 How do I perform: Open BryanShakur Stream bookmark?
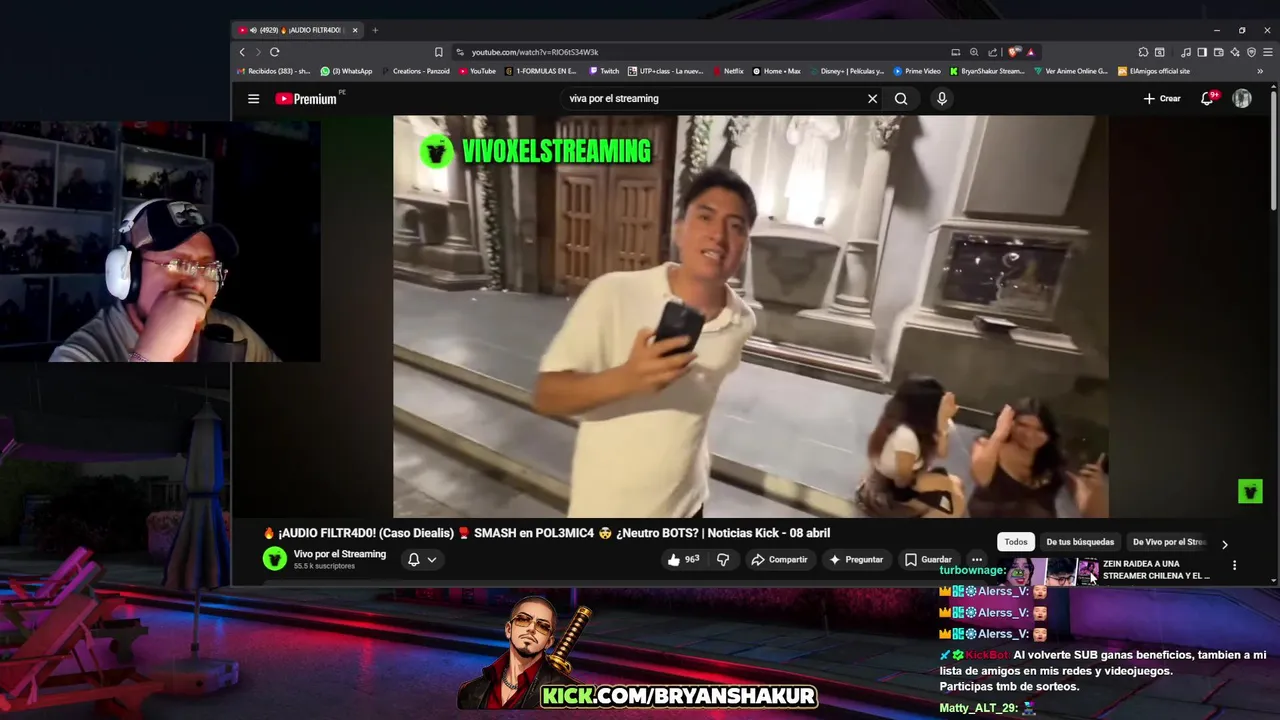click(x=987, y=71)
